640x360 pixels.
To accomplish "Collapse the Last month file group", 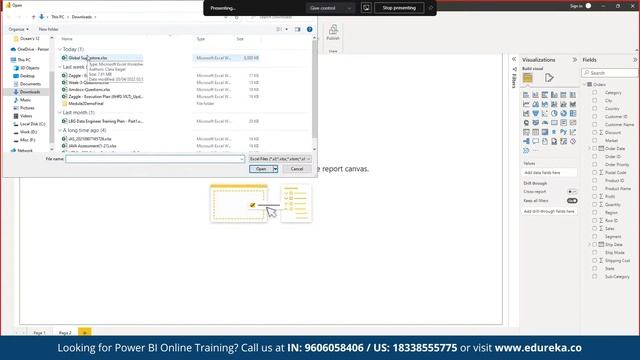I will pos(60,112).
